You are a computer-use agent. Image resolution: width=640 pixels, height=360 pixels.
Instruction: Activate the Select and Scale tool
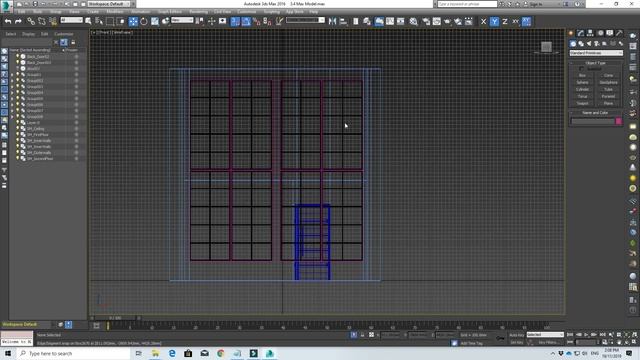tap(155, 21)
